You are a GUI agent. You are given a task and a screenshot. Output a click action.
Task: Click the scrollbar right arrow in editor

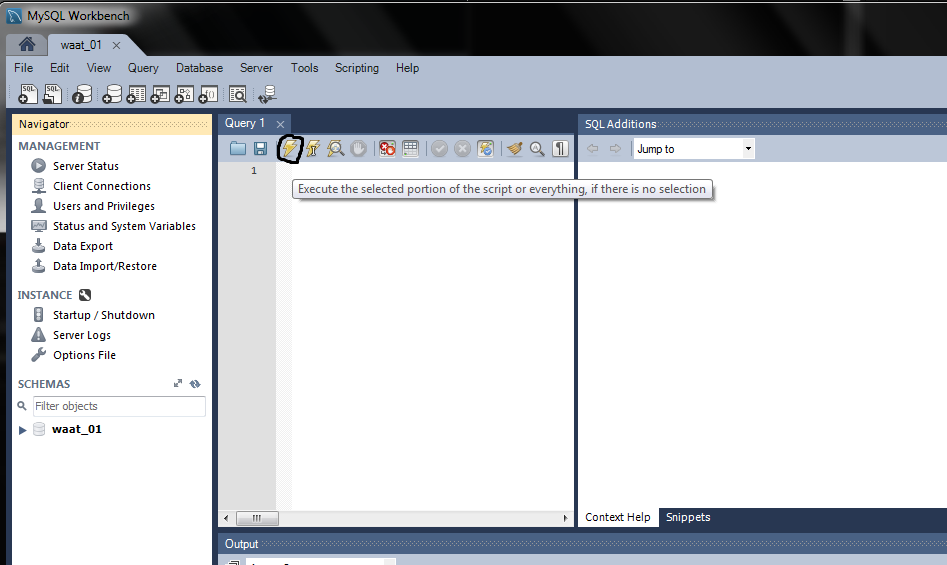click(x=565, y=518)
